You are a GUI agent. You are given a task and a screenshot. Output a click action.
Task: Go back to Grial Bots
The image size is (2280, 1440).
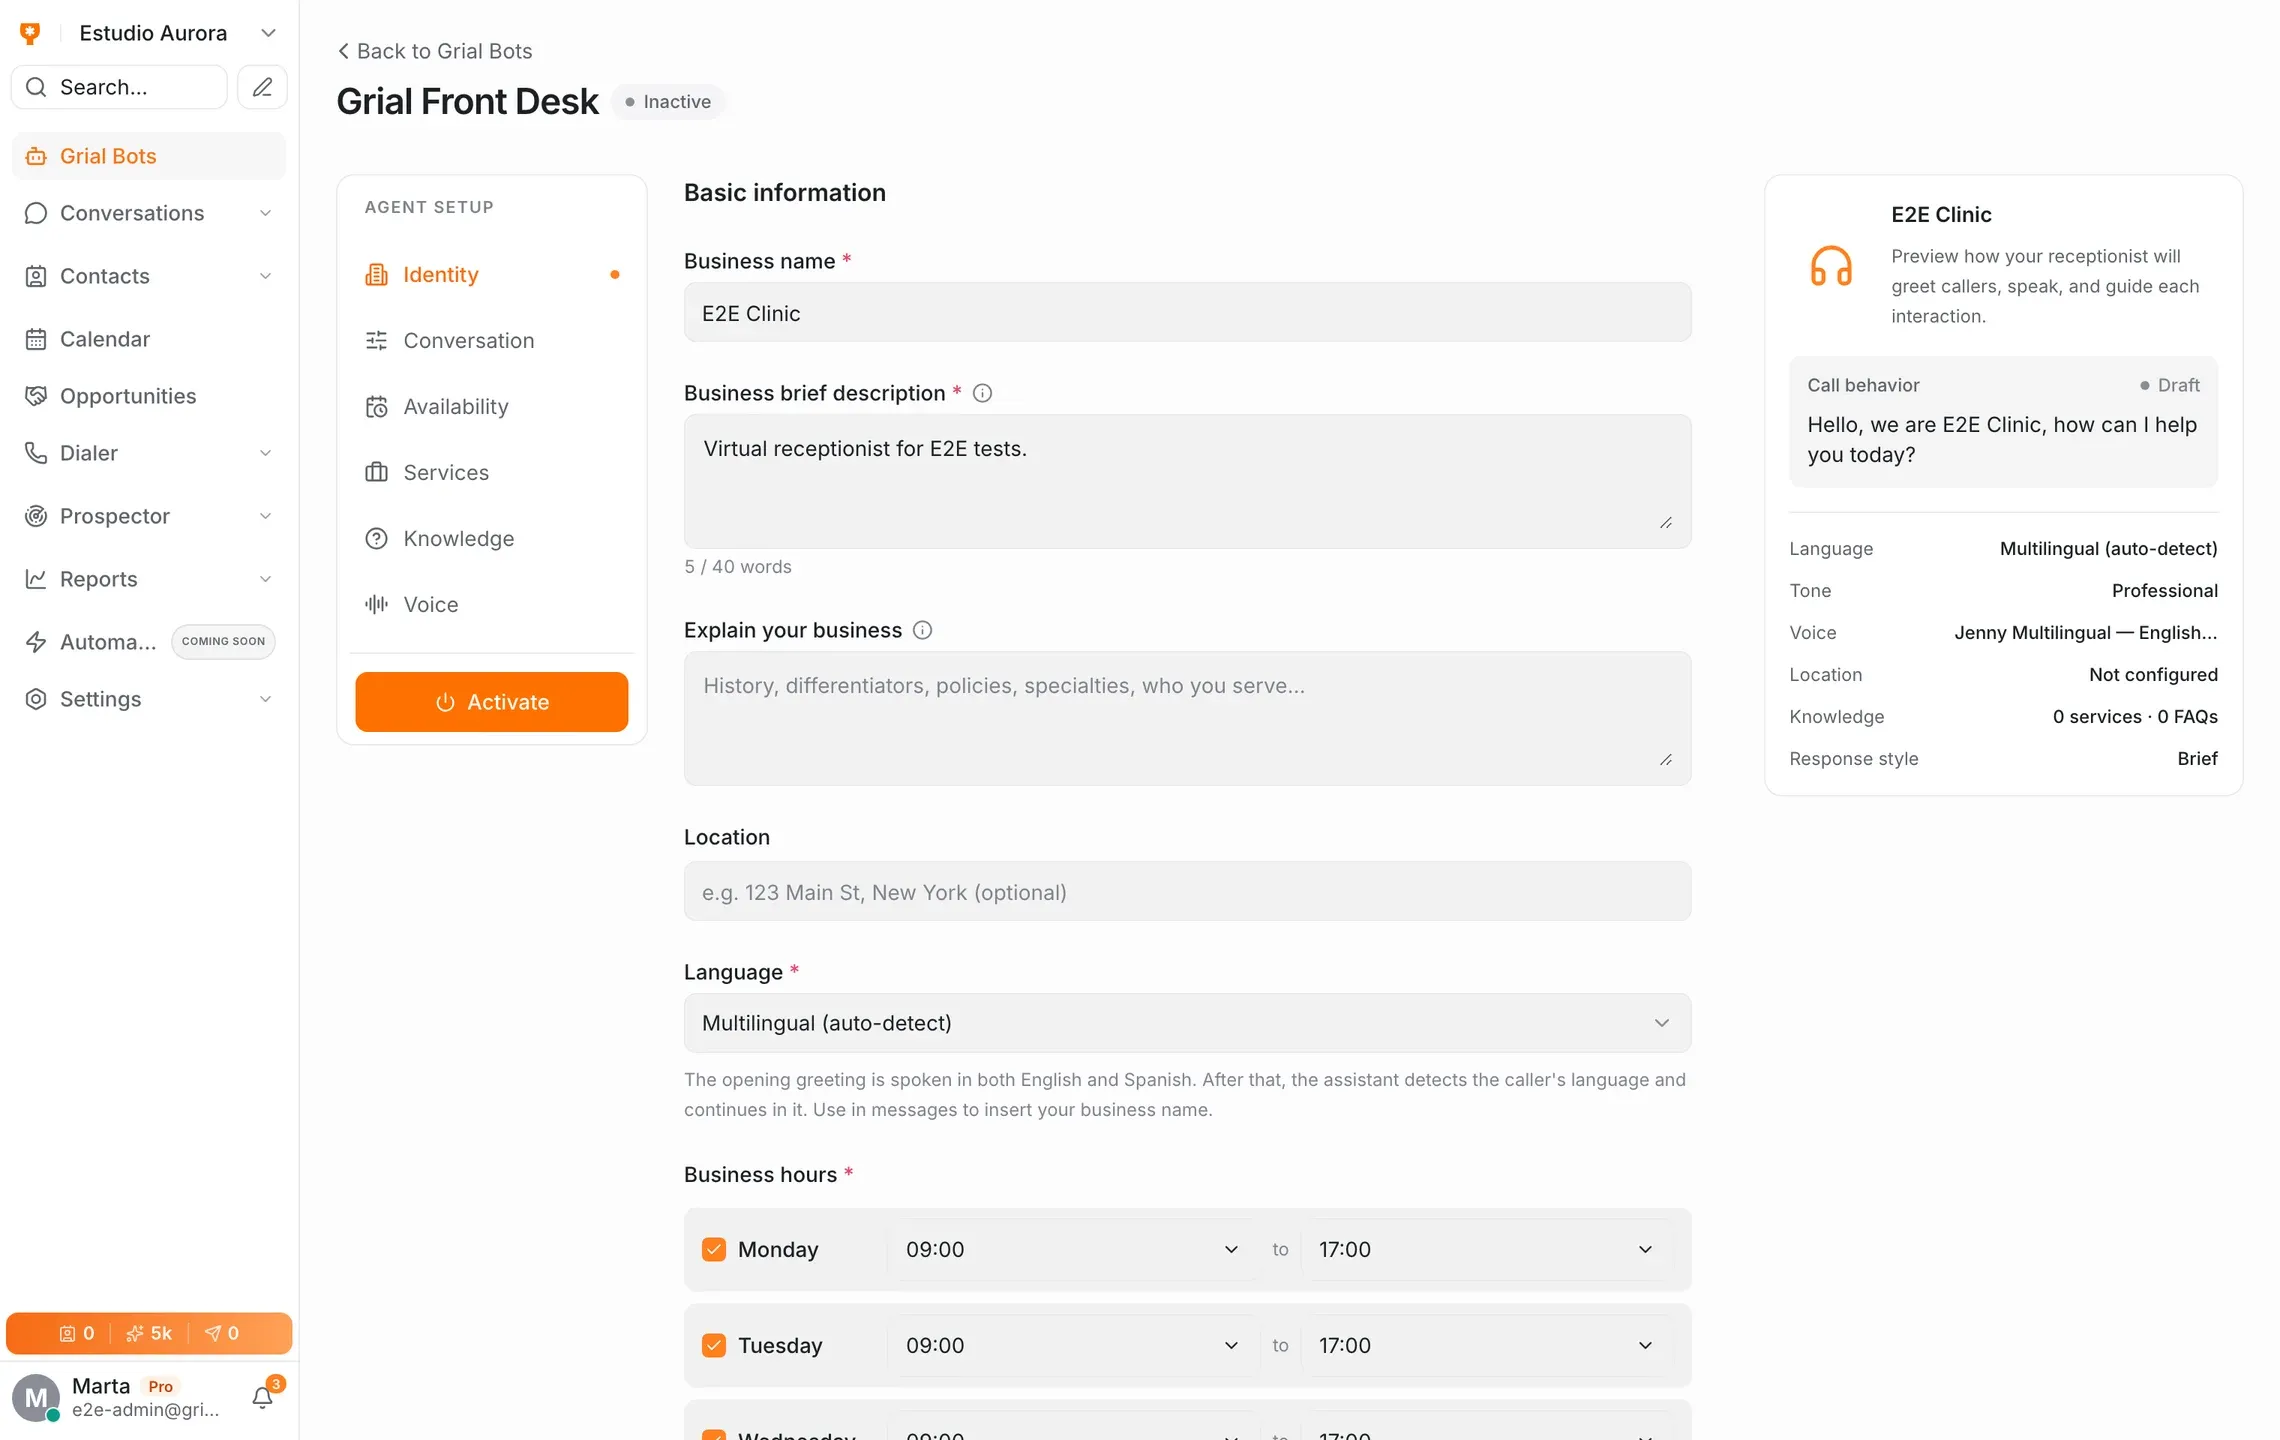tap(435, 51)
